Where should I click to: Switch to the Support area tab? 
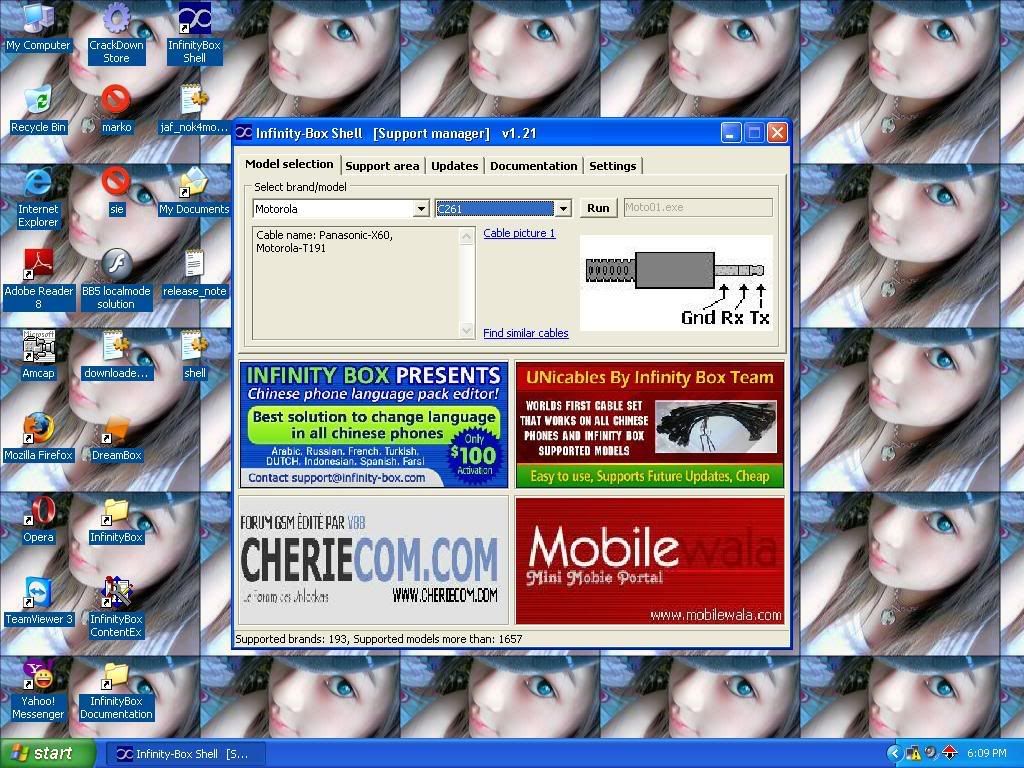coord(382,166)
